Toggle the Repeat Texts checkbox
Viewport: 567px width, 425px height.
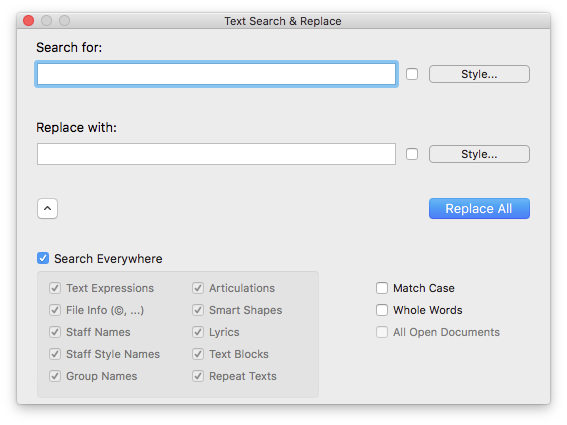point(198,376)
